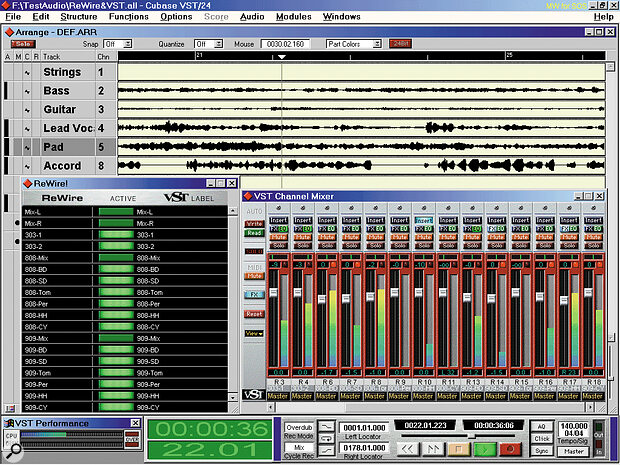
Task: Open the Quantize dropdown
Action: point(208,44)
